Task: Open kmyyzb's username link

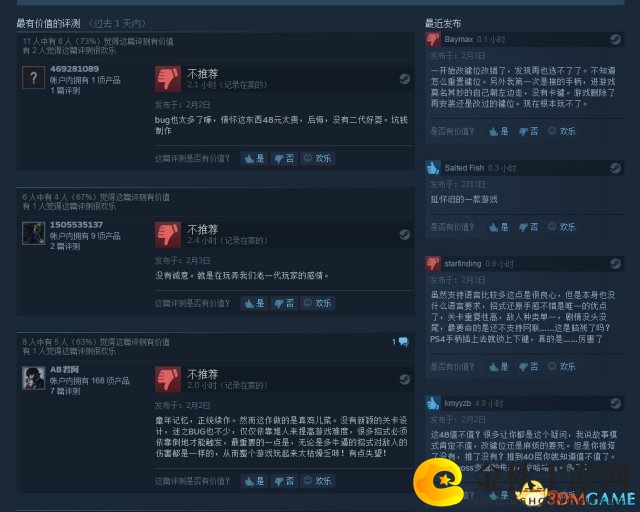Action: click(458, 403)
